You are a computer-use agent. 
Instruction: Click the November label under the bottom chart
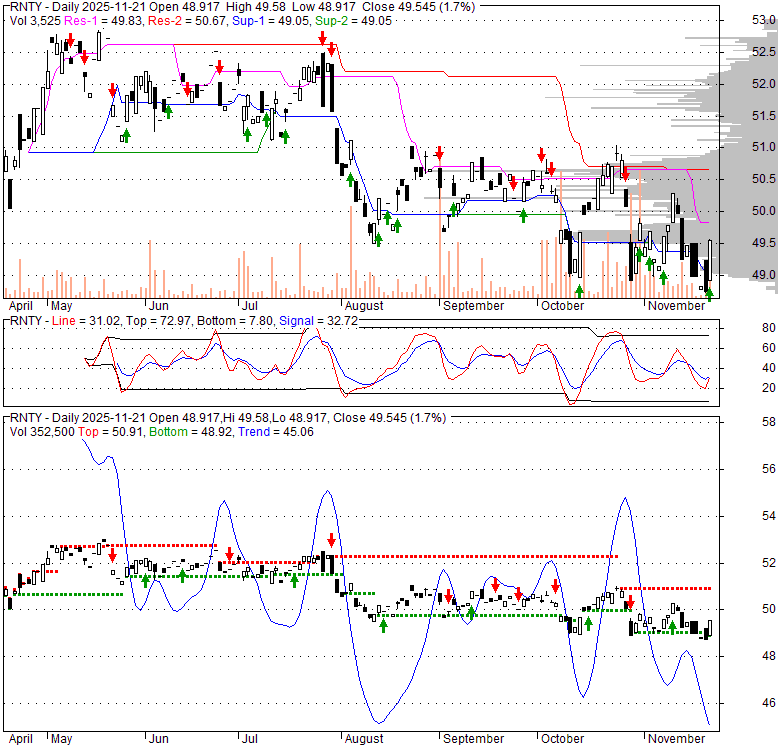[x=677, y=739]
